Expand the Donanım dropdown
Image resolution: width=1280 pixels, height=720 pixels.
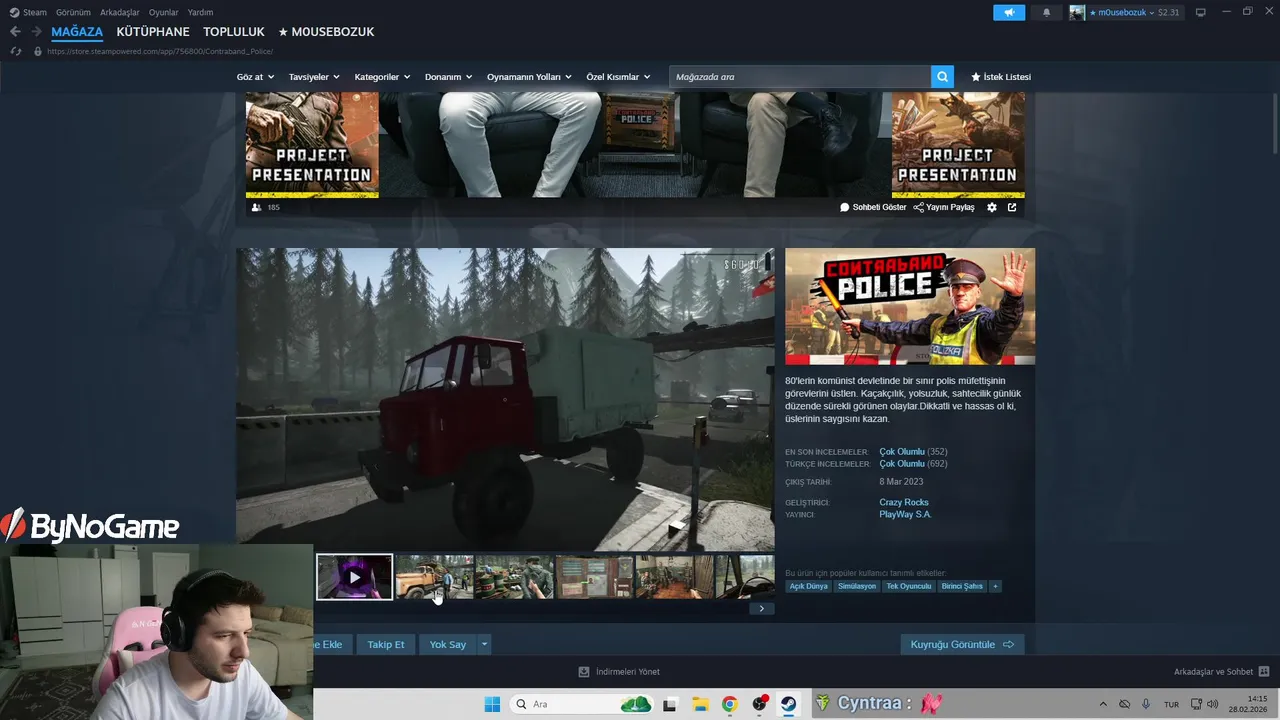[x=449, y=77]
